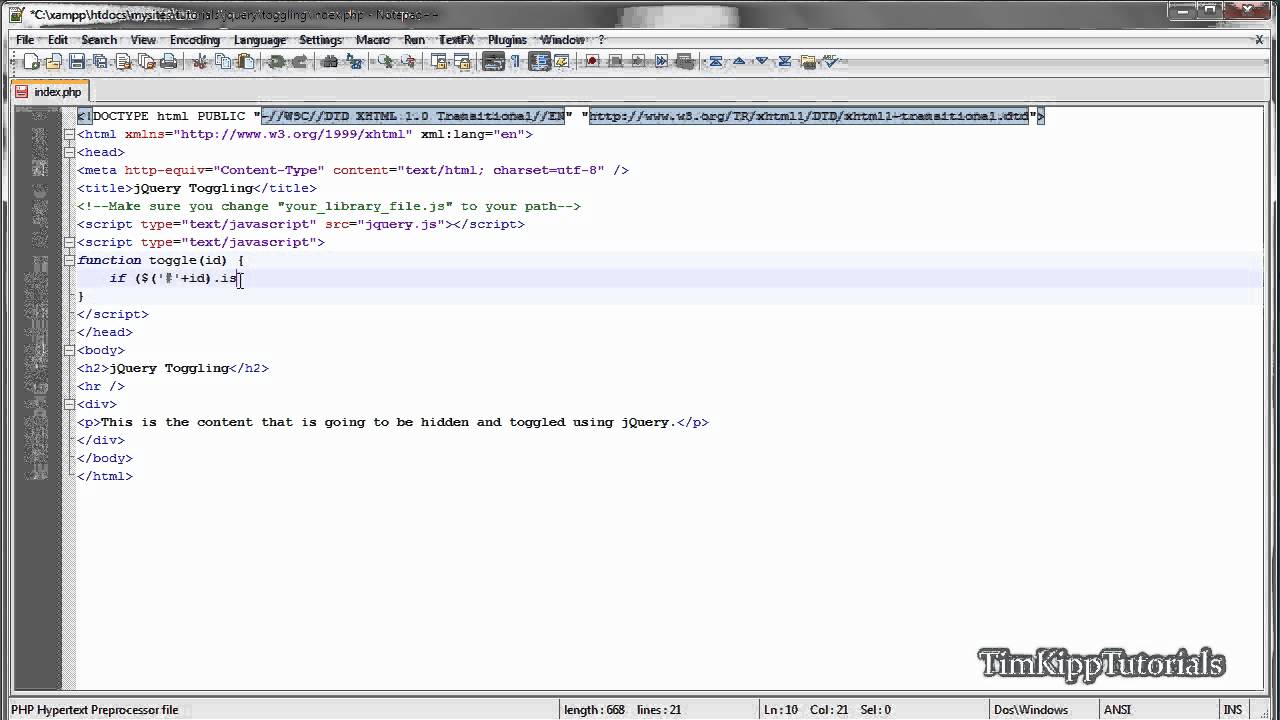The width and height of the screenshot is (1280, 720).
Task: Click the Close All toolbar icon
Action: click(x=146, y=62)
